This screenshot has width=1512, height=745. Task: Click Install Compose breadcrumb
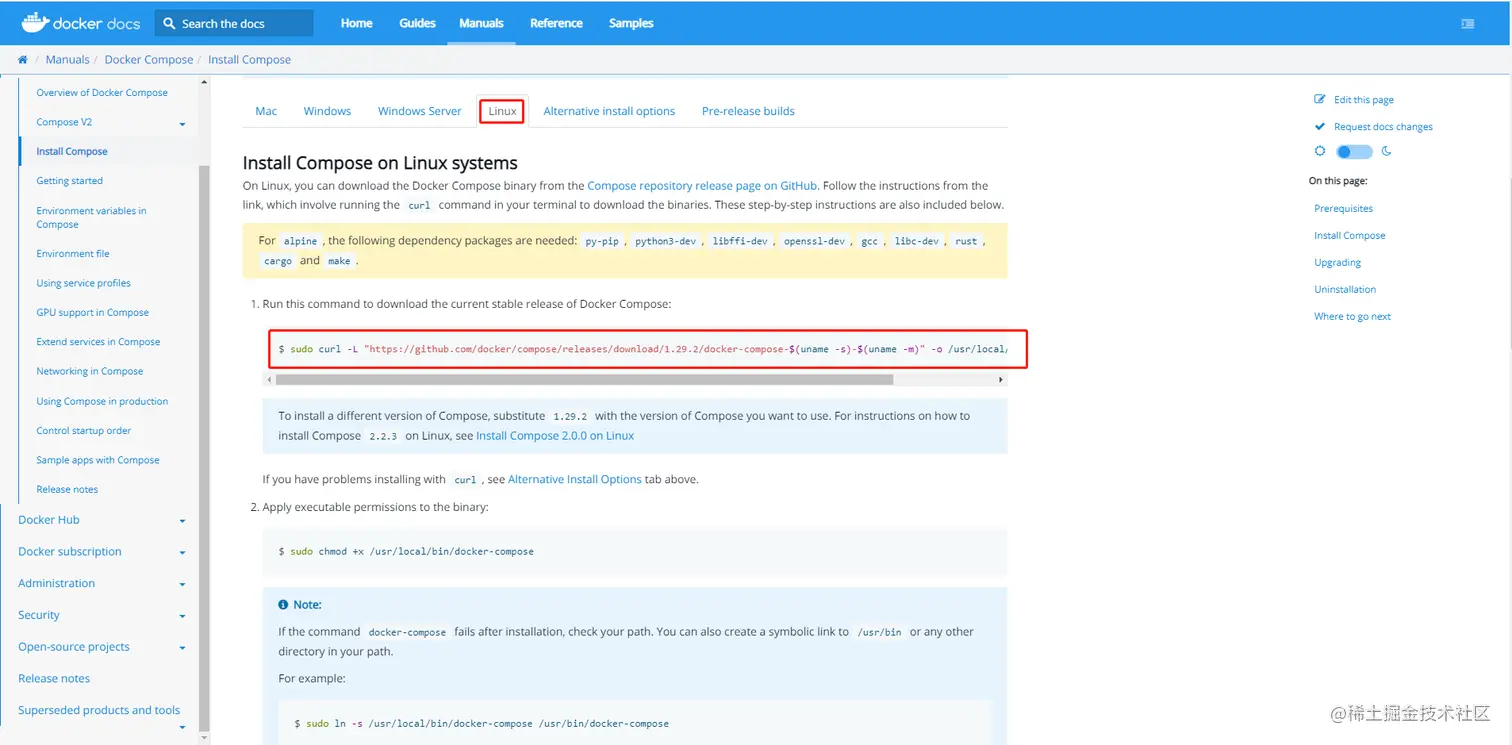(x=249, y=60)
